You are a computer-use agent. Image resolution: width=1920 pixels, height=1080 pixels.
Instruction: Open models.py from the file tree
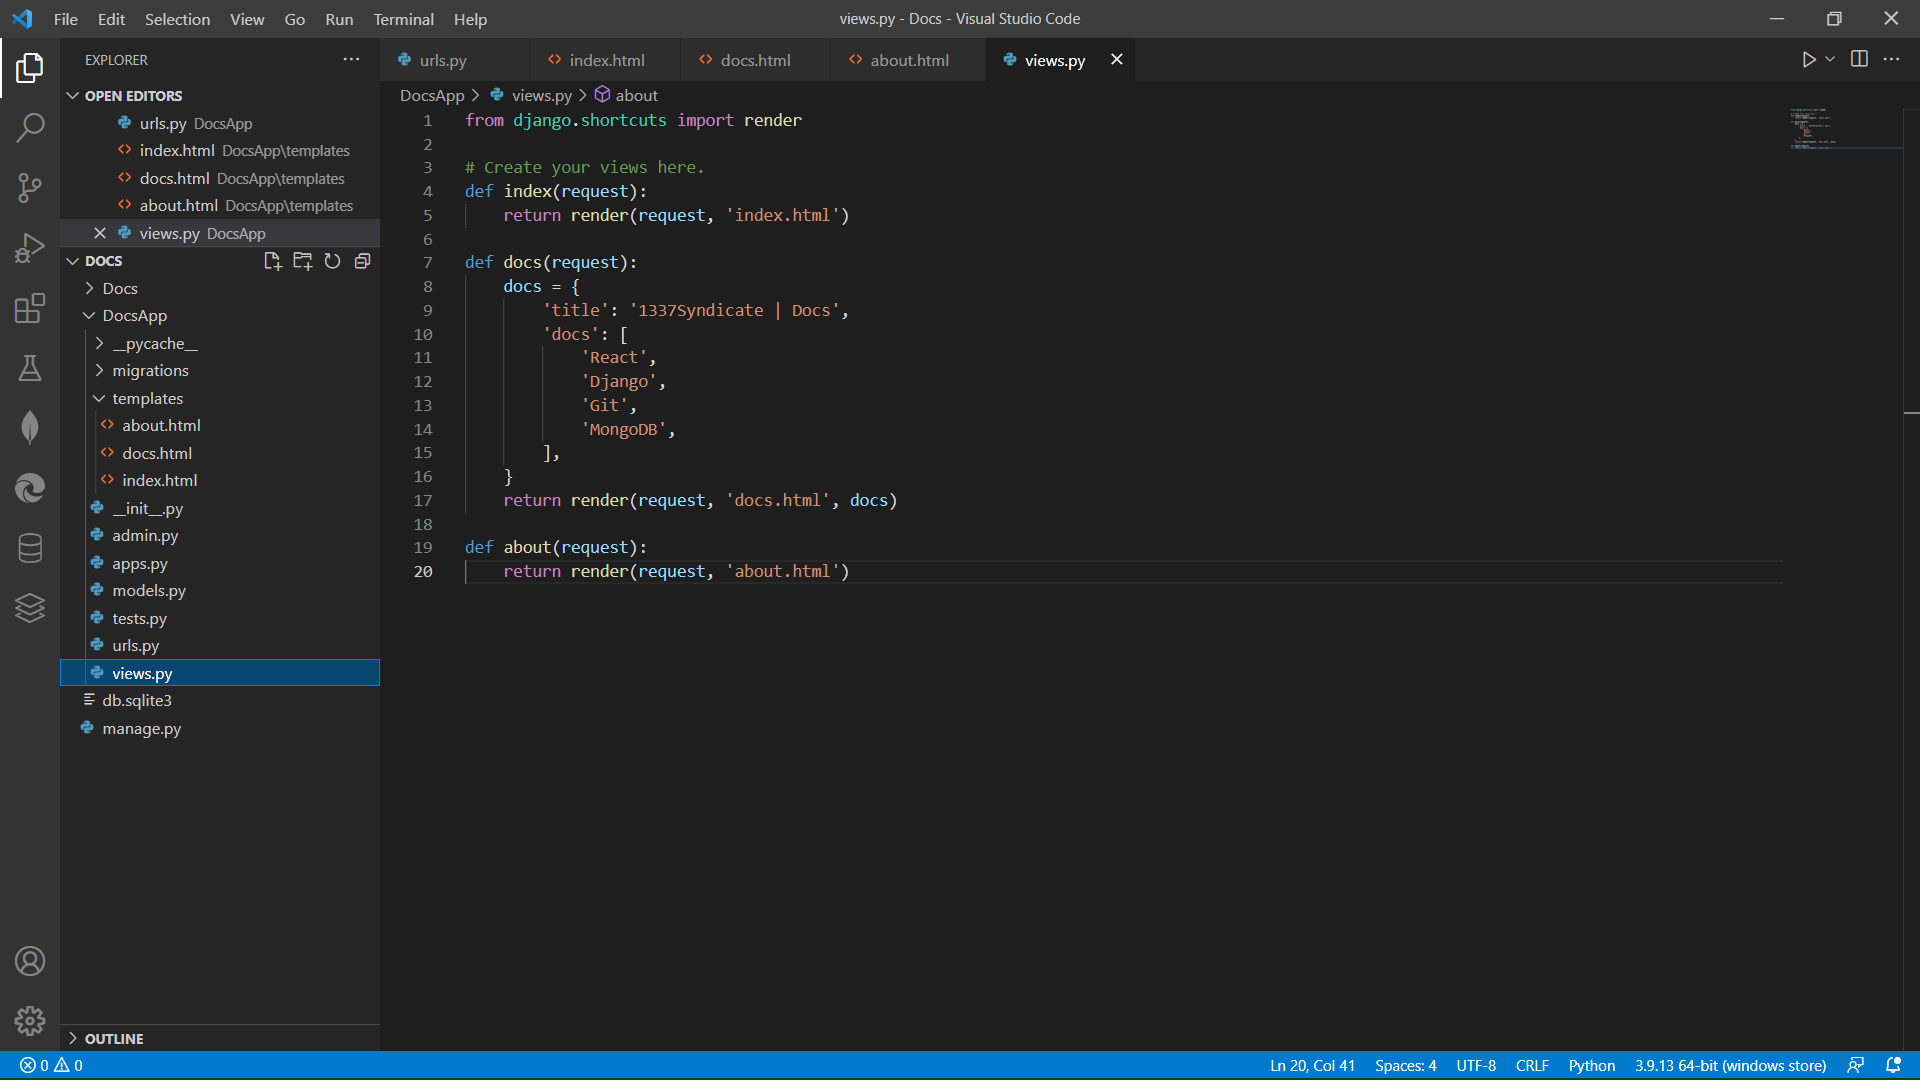click(x=149, y=590)
